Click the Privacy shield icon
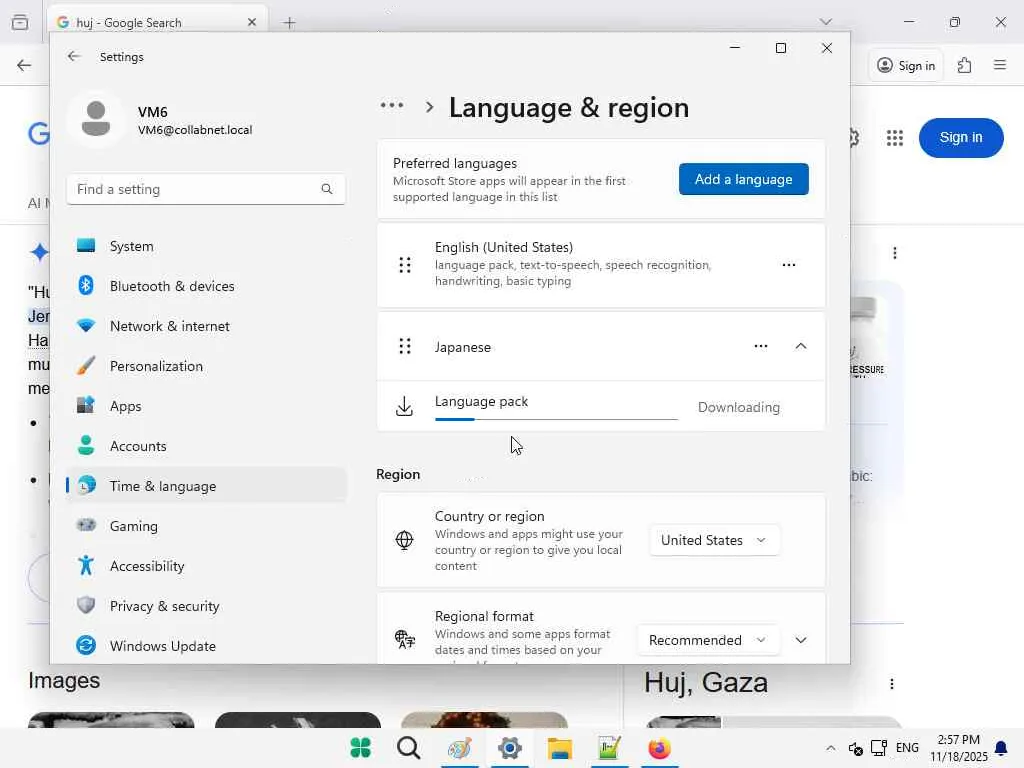Viewport: 1024px width, 768px height. [86, 605]
